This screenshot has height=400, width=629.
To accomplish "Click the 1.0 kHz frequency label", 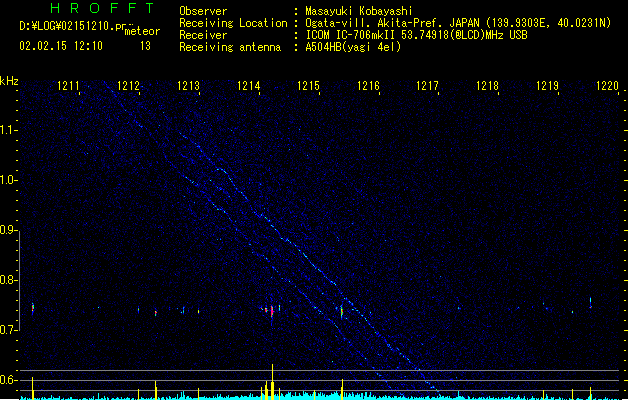I will tap(9, 180).
